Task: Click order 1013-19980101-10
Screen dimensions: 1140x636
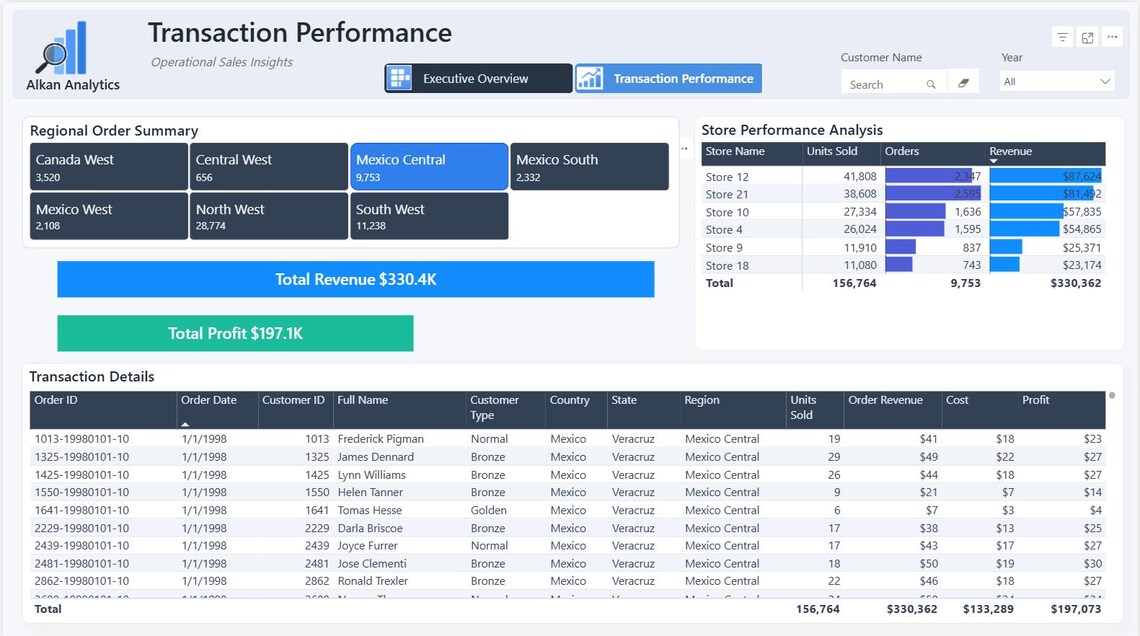Action: 81,439
